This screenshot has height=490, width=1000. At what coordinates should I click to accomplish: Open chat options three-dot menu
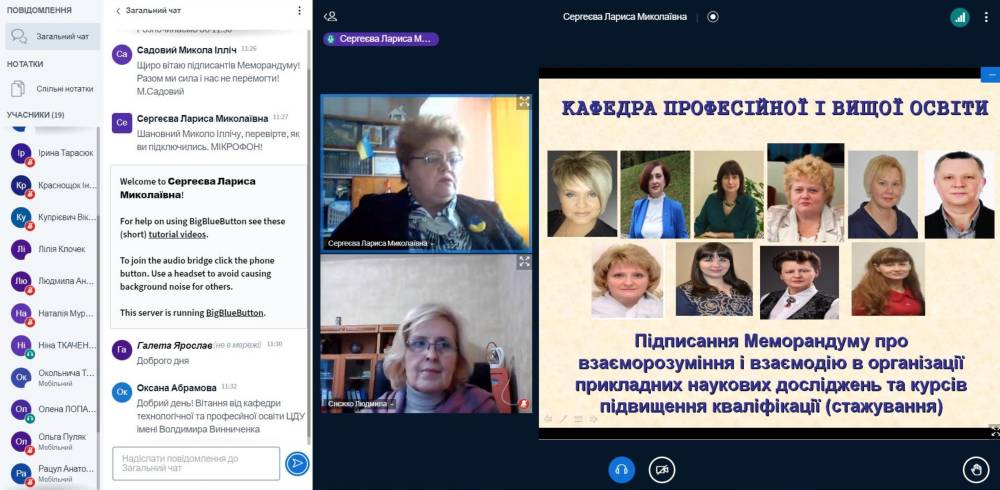tap(299, 11)
